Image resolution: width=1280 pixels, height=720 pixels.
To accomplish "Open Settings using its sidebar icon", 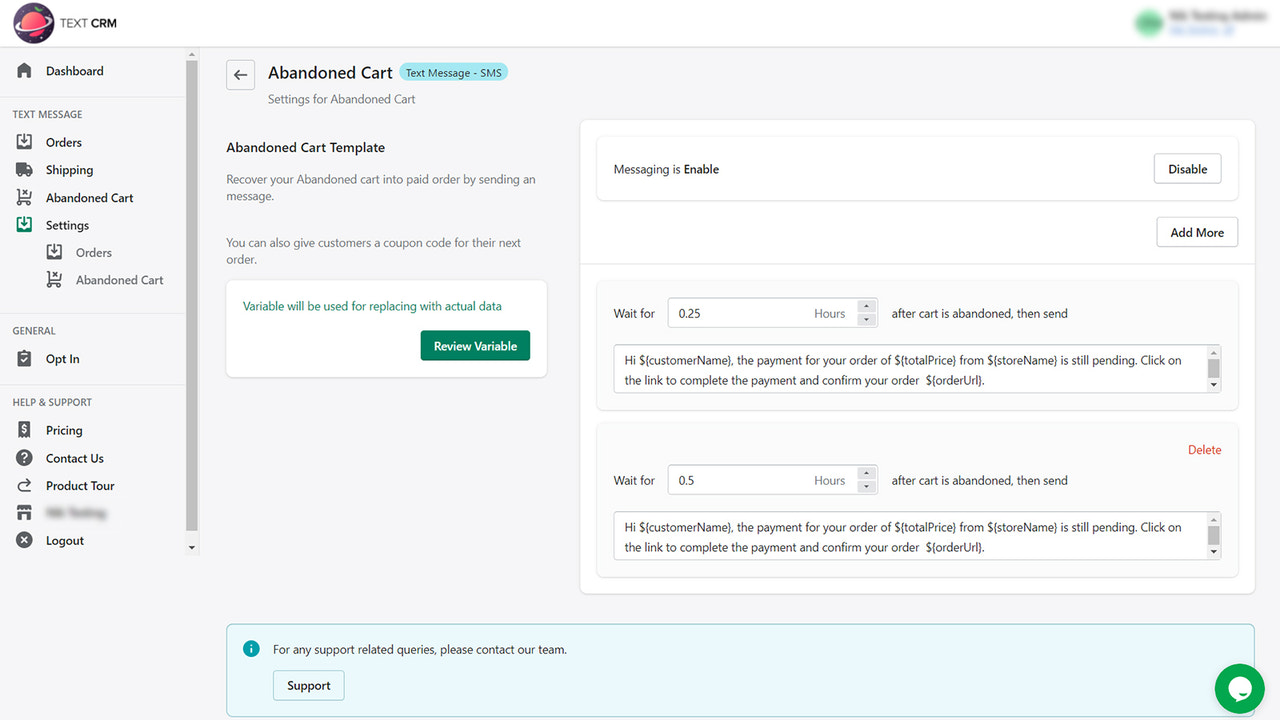I will coord(24,225).
